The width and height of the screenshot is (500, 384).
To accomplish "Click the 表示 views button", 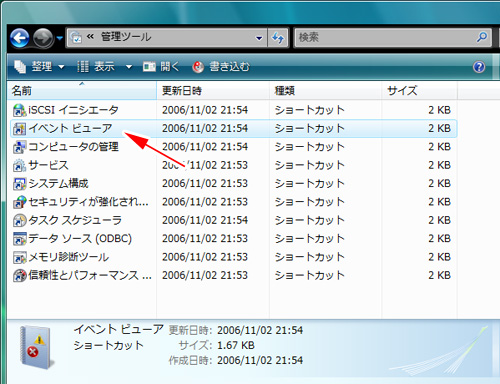I will pos(96,67).
